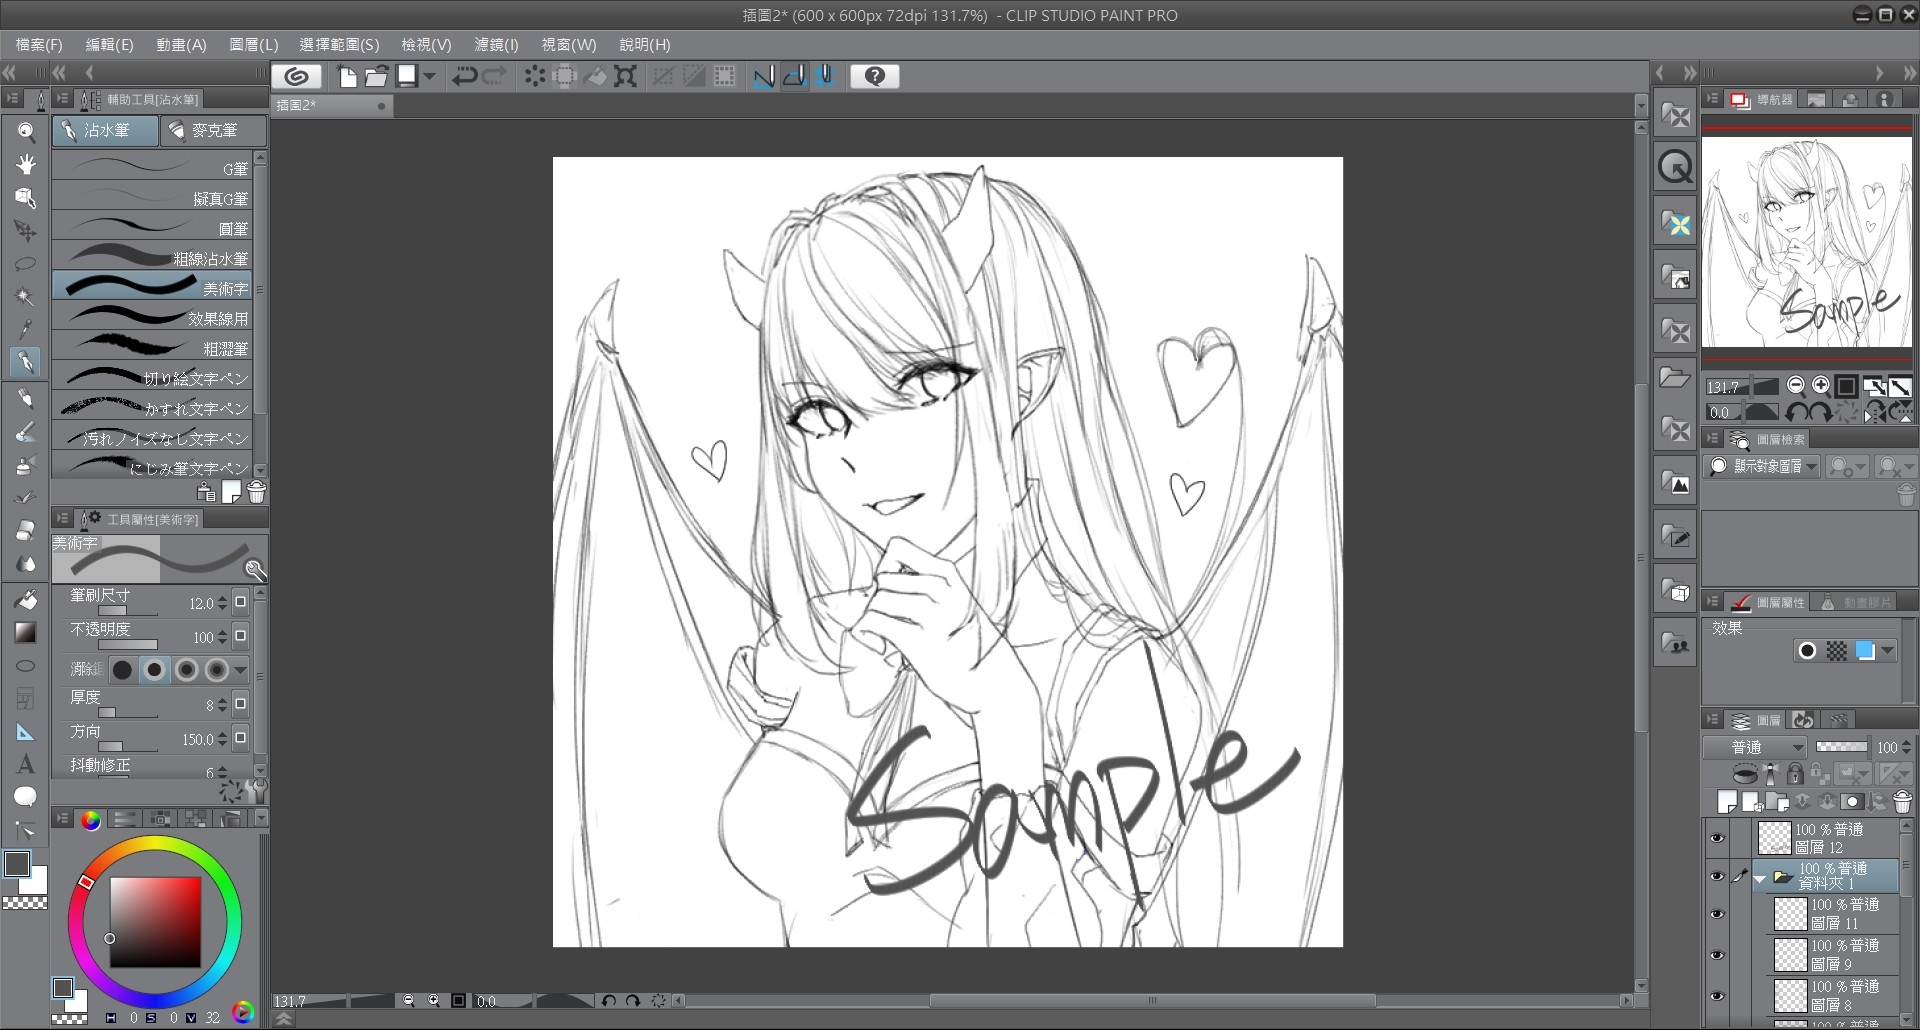Click the Create layer mask icon

click(1853, 802)
